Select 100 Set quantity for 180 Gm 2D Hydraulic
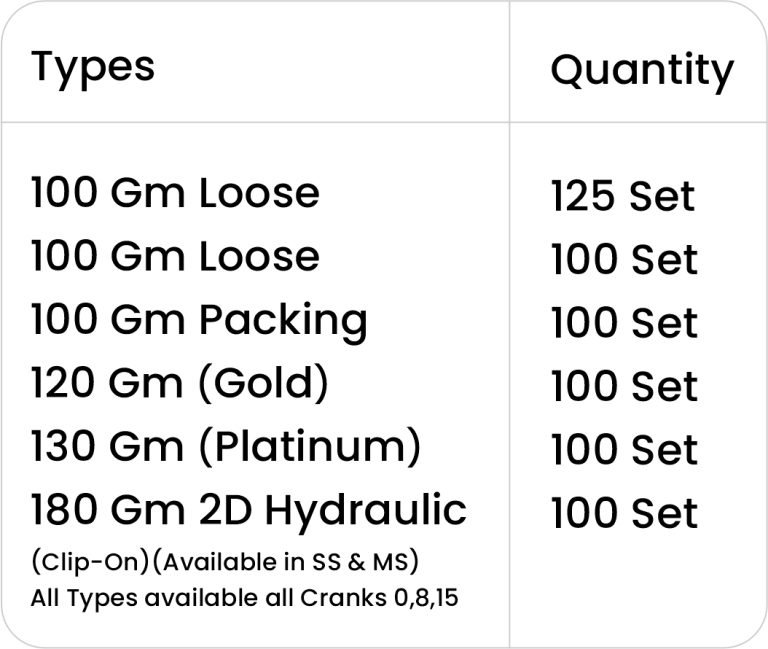Screen dimensions: 768x649 click(x=624, y=513)
